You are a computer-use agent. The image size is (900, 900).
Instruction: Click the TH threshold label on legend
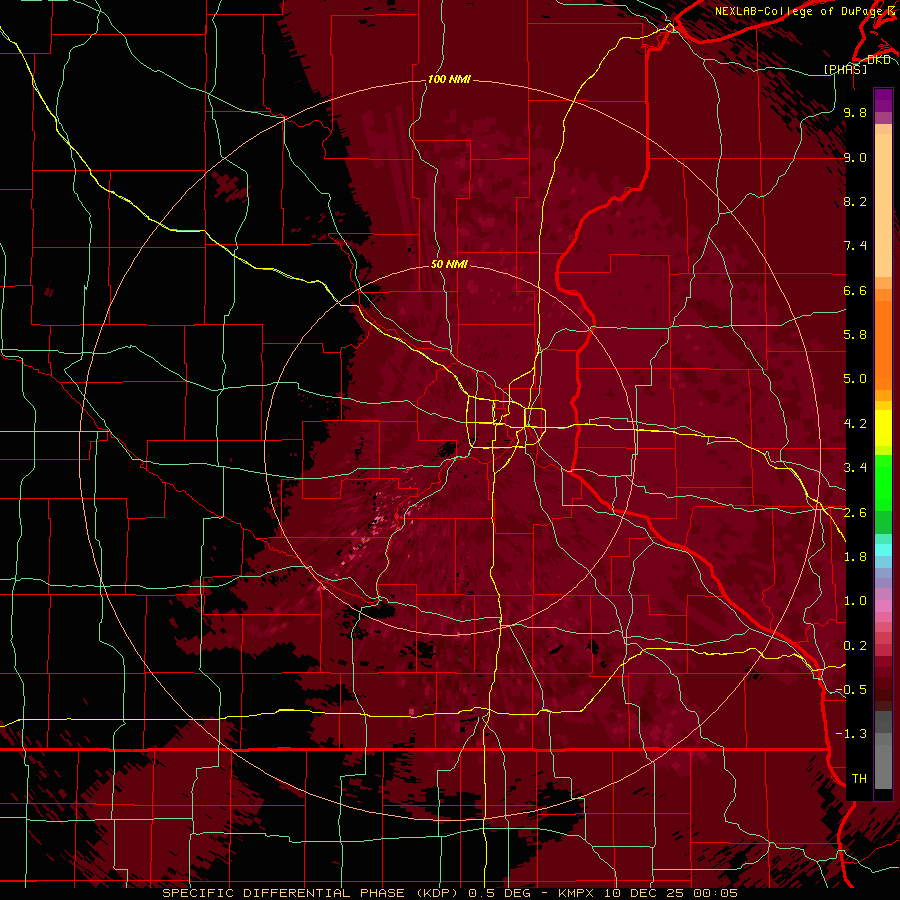coord(859,779)
